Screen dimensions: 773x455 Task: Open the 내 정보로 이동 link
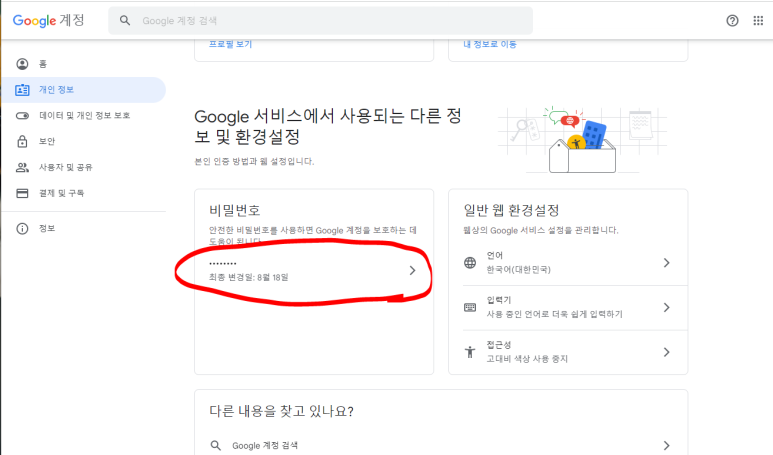tap(490, 44)
